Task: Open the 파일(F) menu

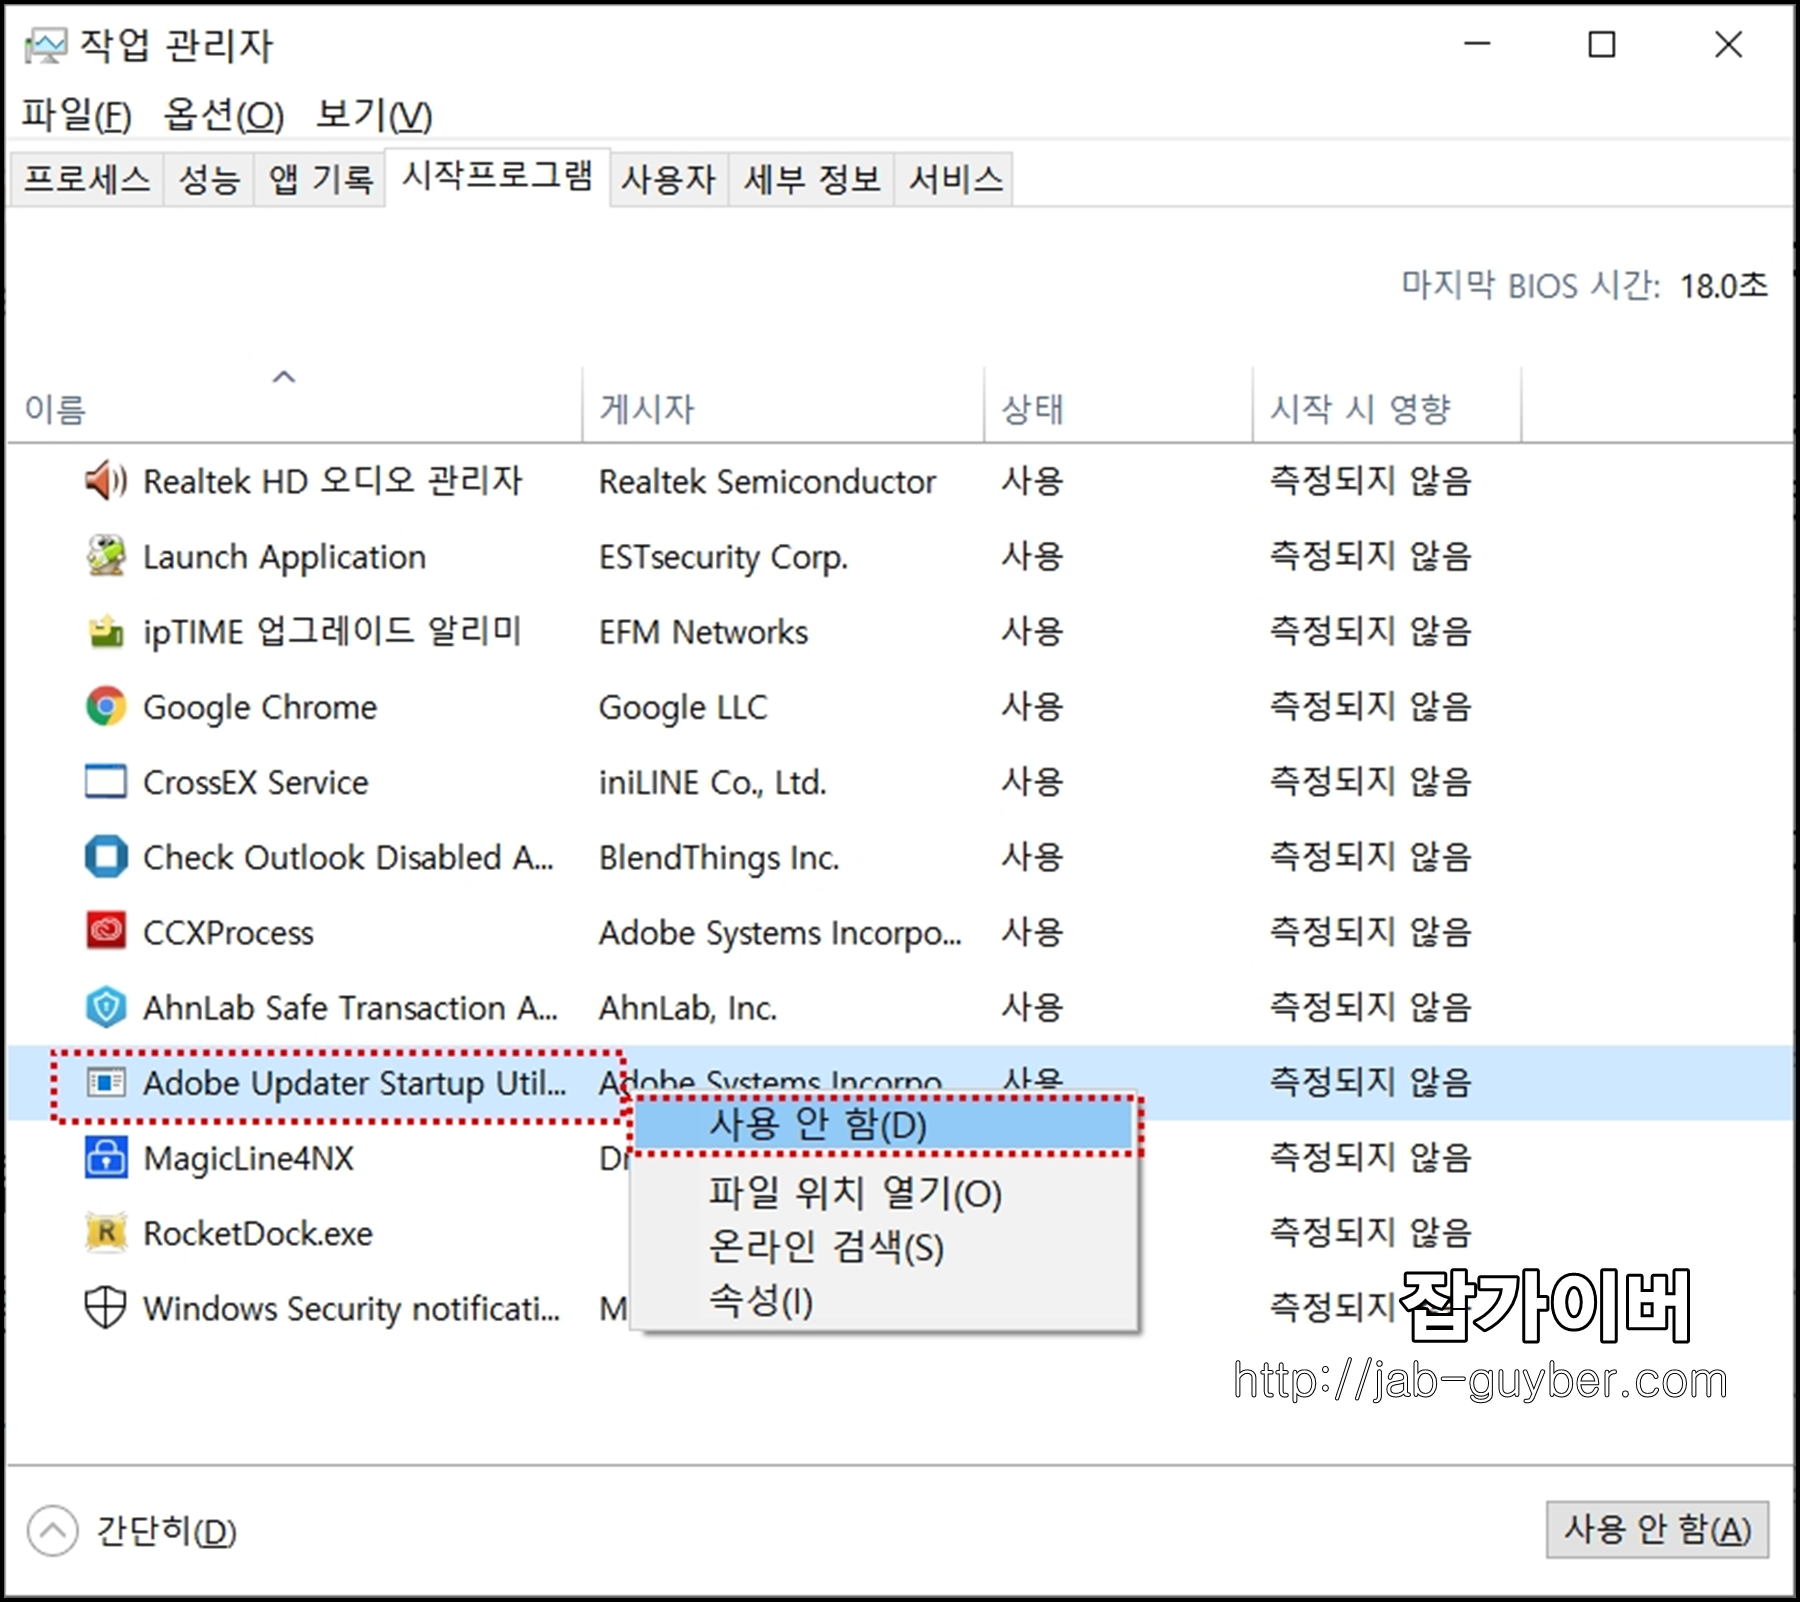Action: (x=77, y=116)
